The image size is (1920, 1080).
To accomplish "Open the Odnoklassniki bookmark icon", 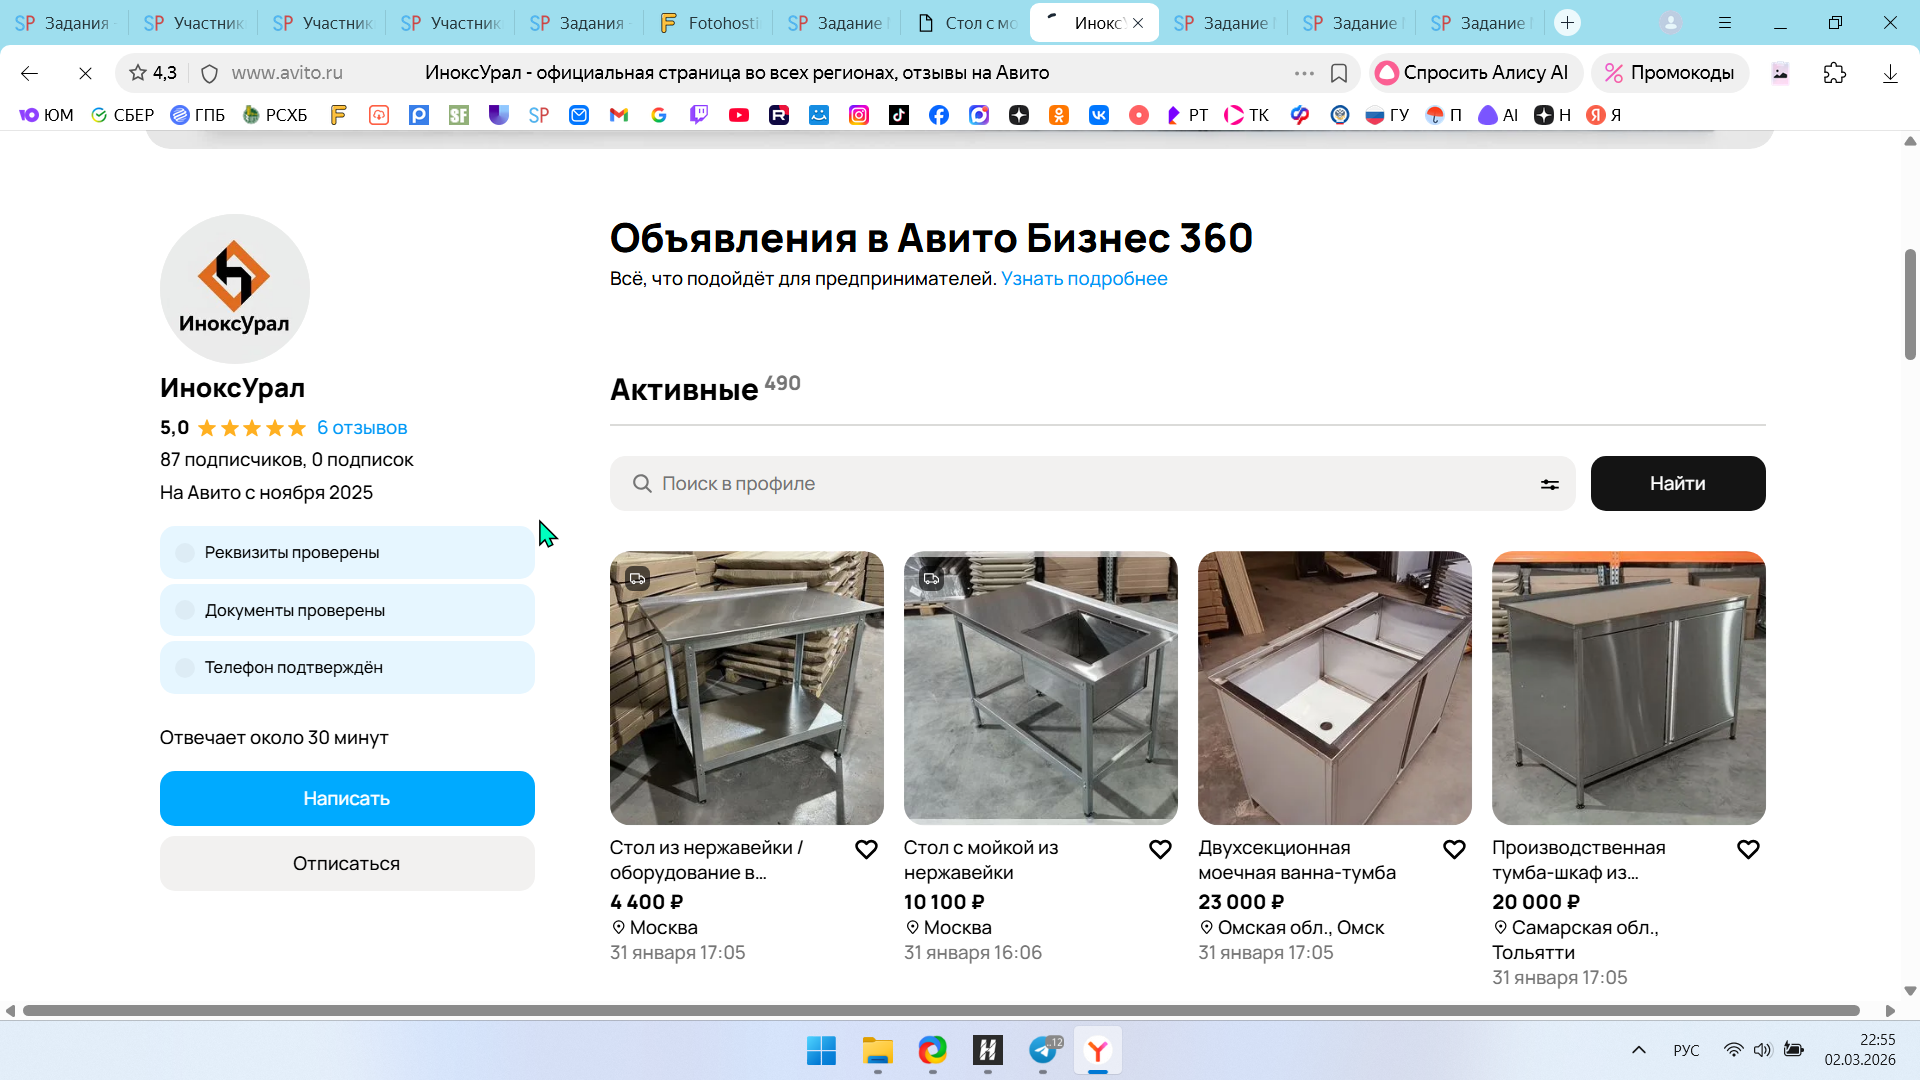I will coord(1059,115).
